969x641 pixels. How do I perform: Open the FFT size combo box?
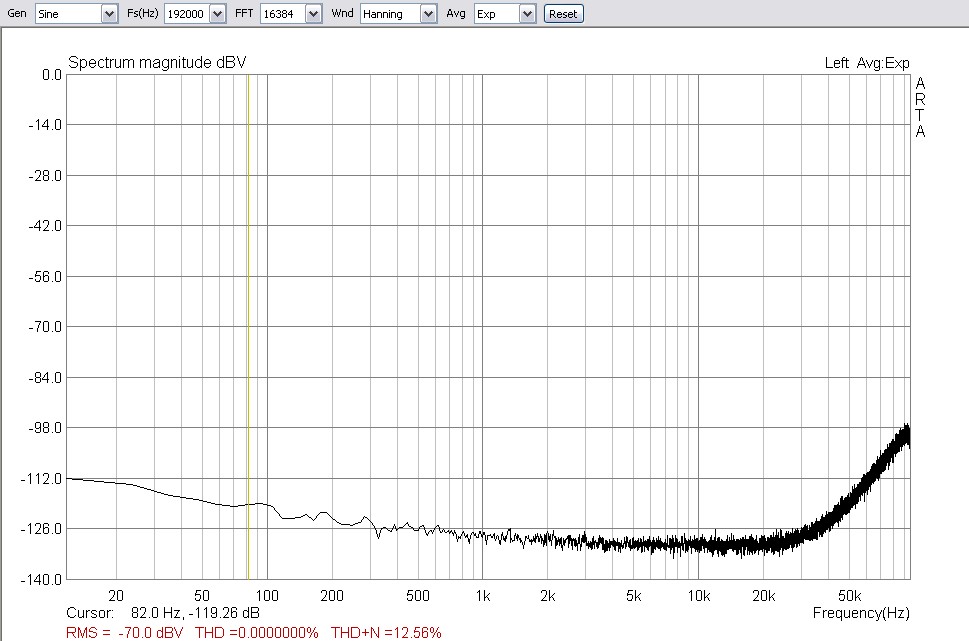[x=291, y=14]
